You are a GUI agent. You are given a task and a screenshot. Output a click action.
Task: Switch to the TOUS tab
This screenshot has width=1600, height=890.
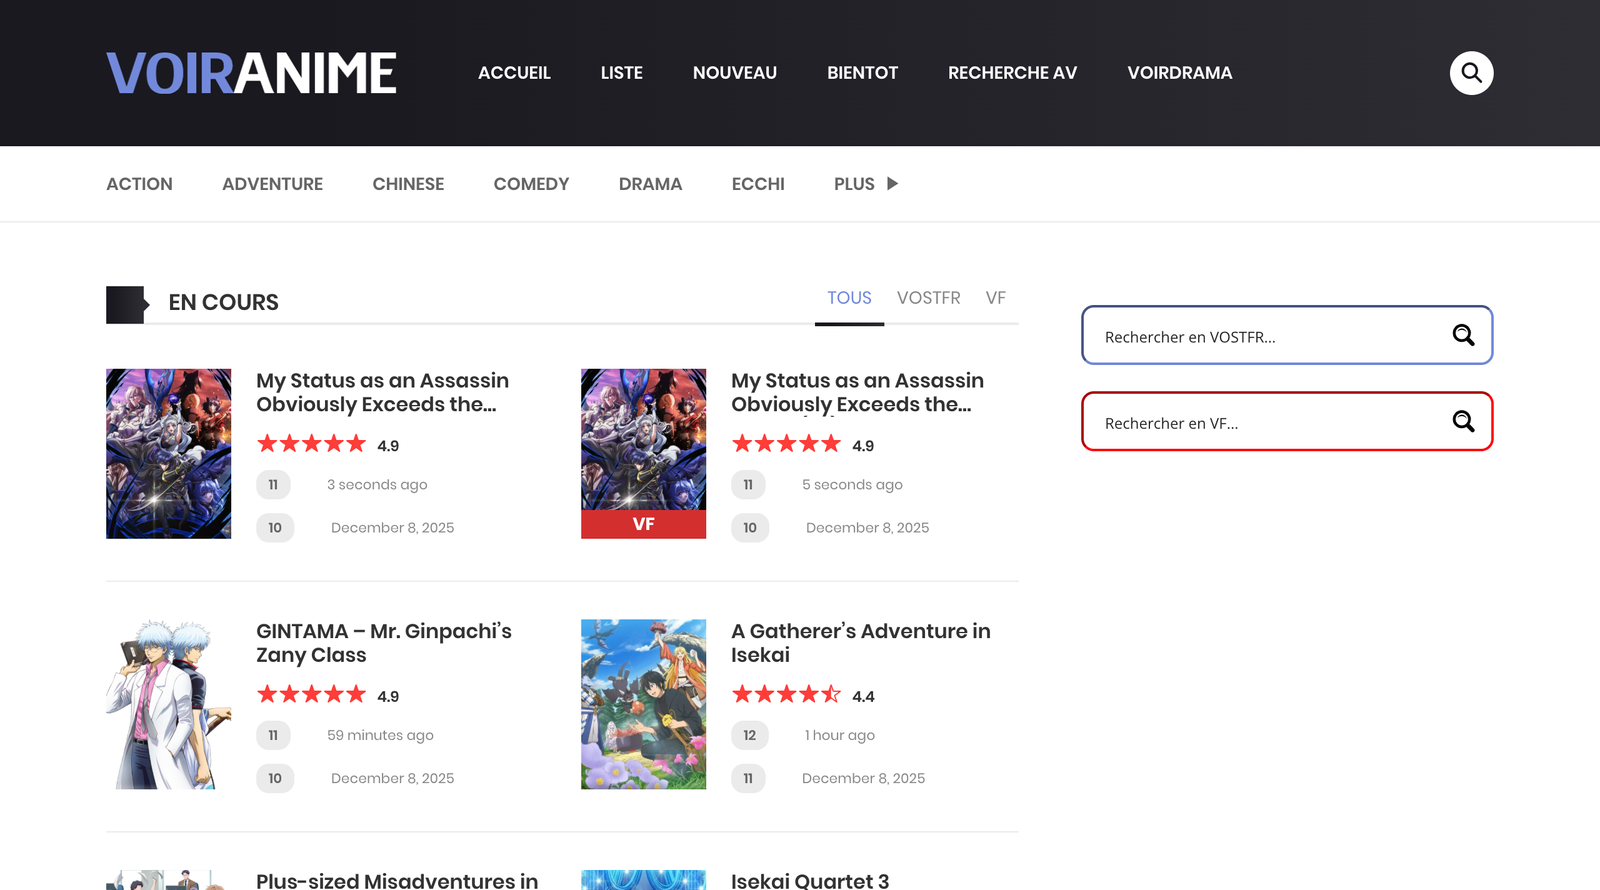[x=849, y=298]
